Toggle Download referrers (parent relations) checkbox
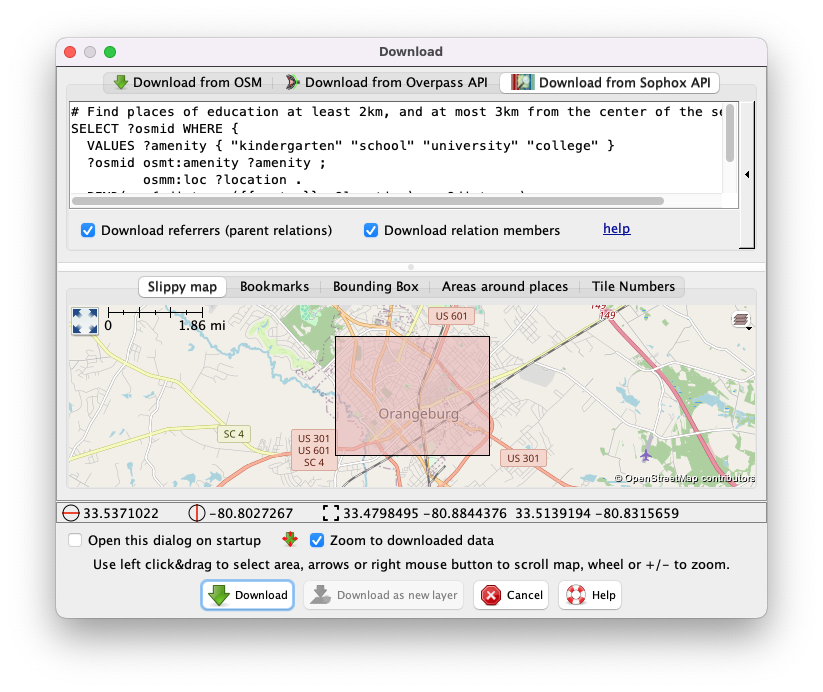This screenshot has height=692, width=823. [x=88, y=230]
